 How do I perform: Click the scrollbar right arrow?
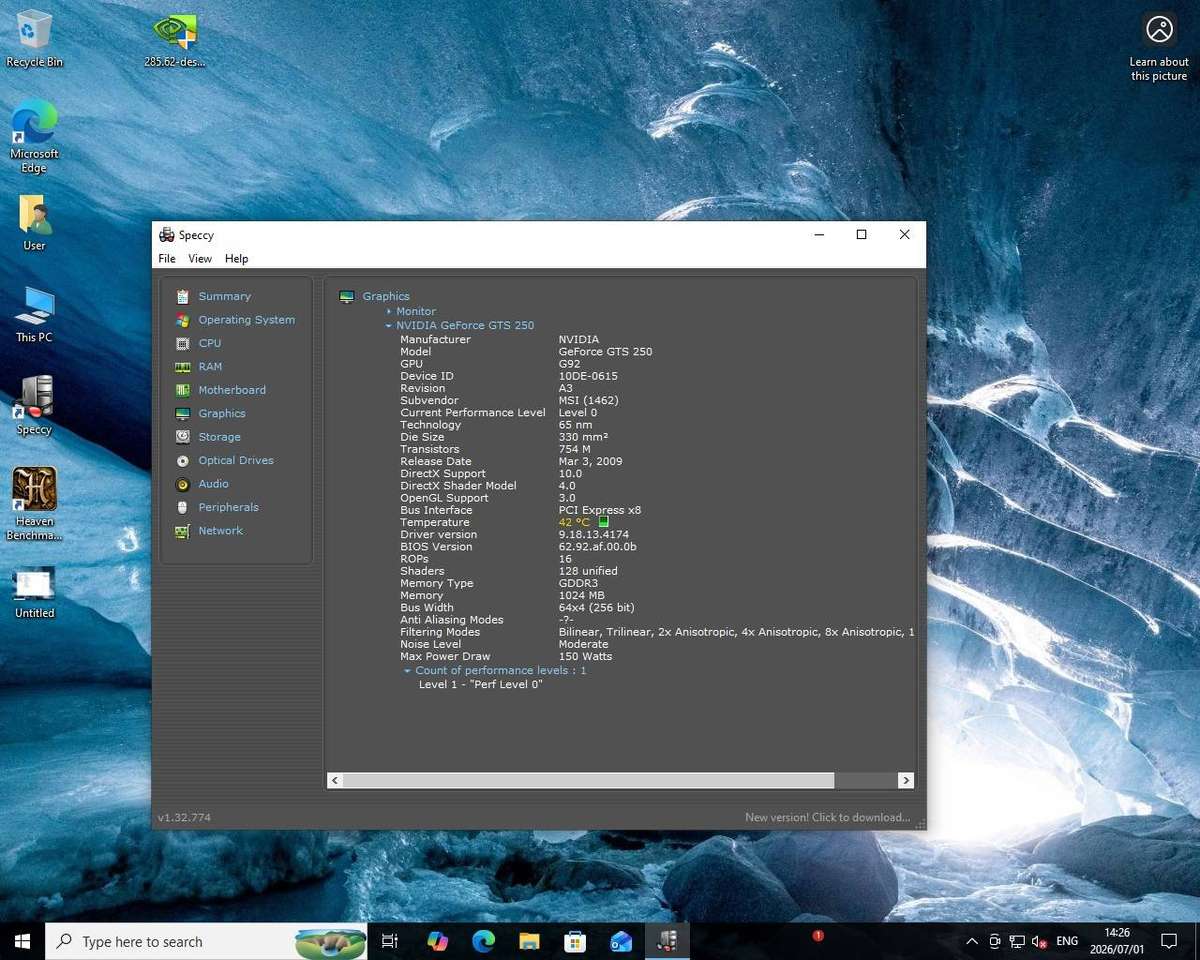coord(905,780)
